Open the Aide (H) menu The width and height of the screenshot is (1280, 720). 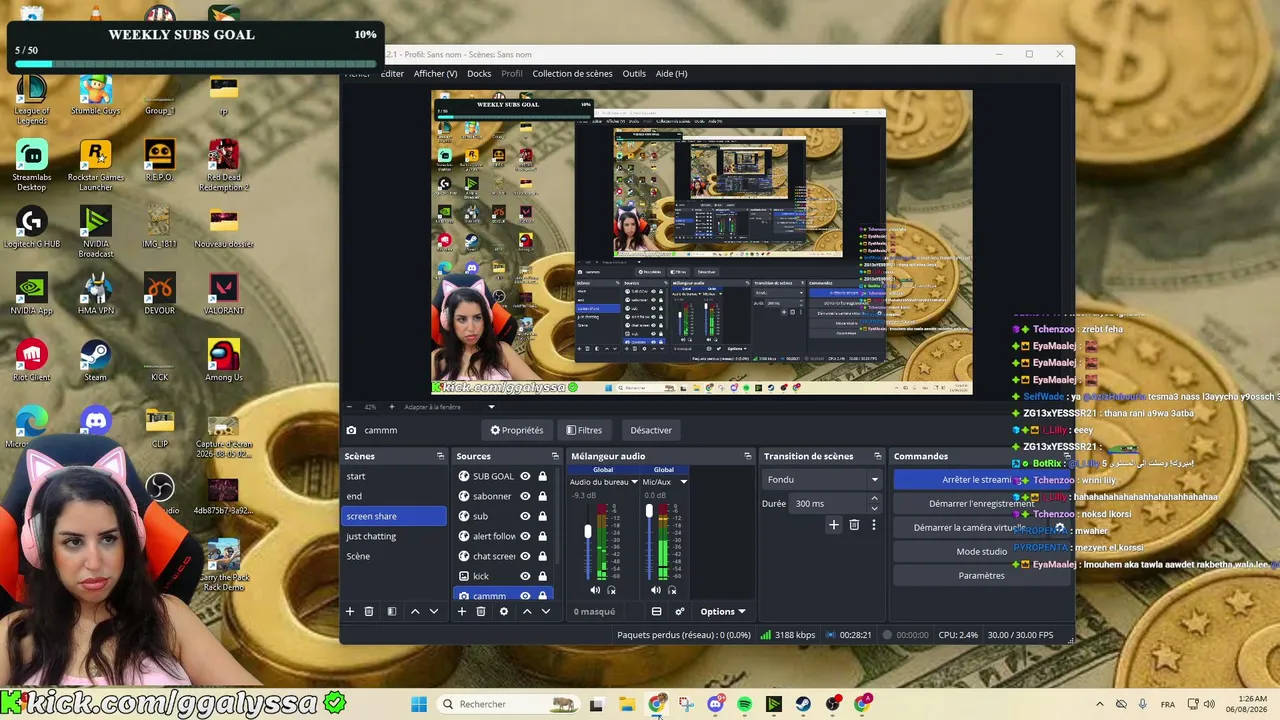[x=671, y=73]
